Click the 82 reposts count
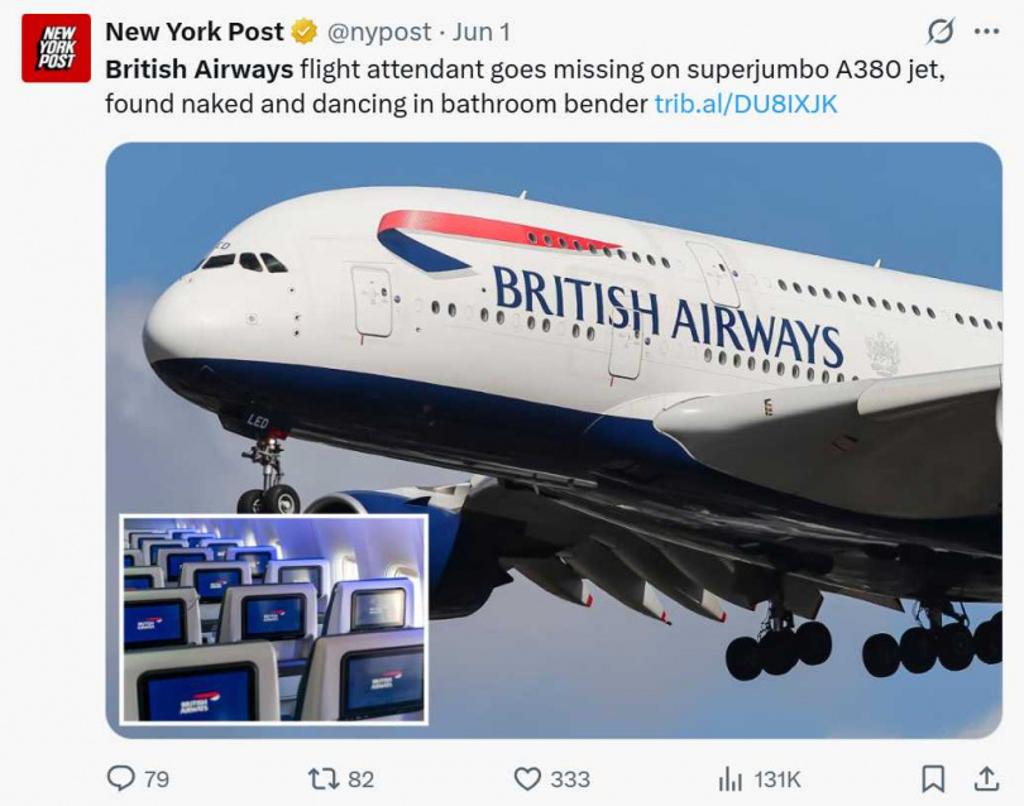 coord(360,779)
